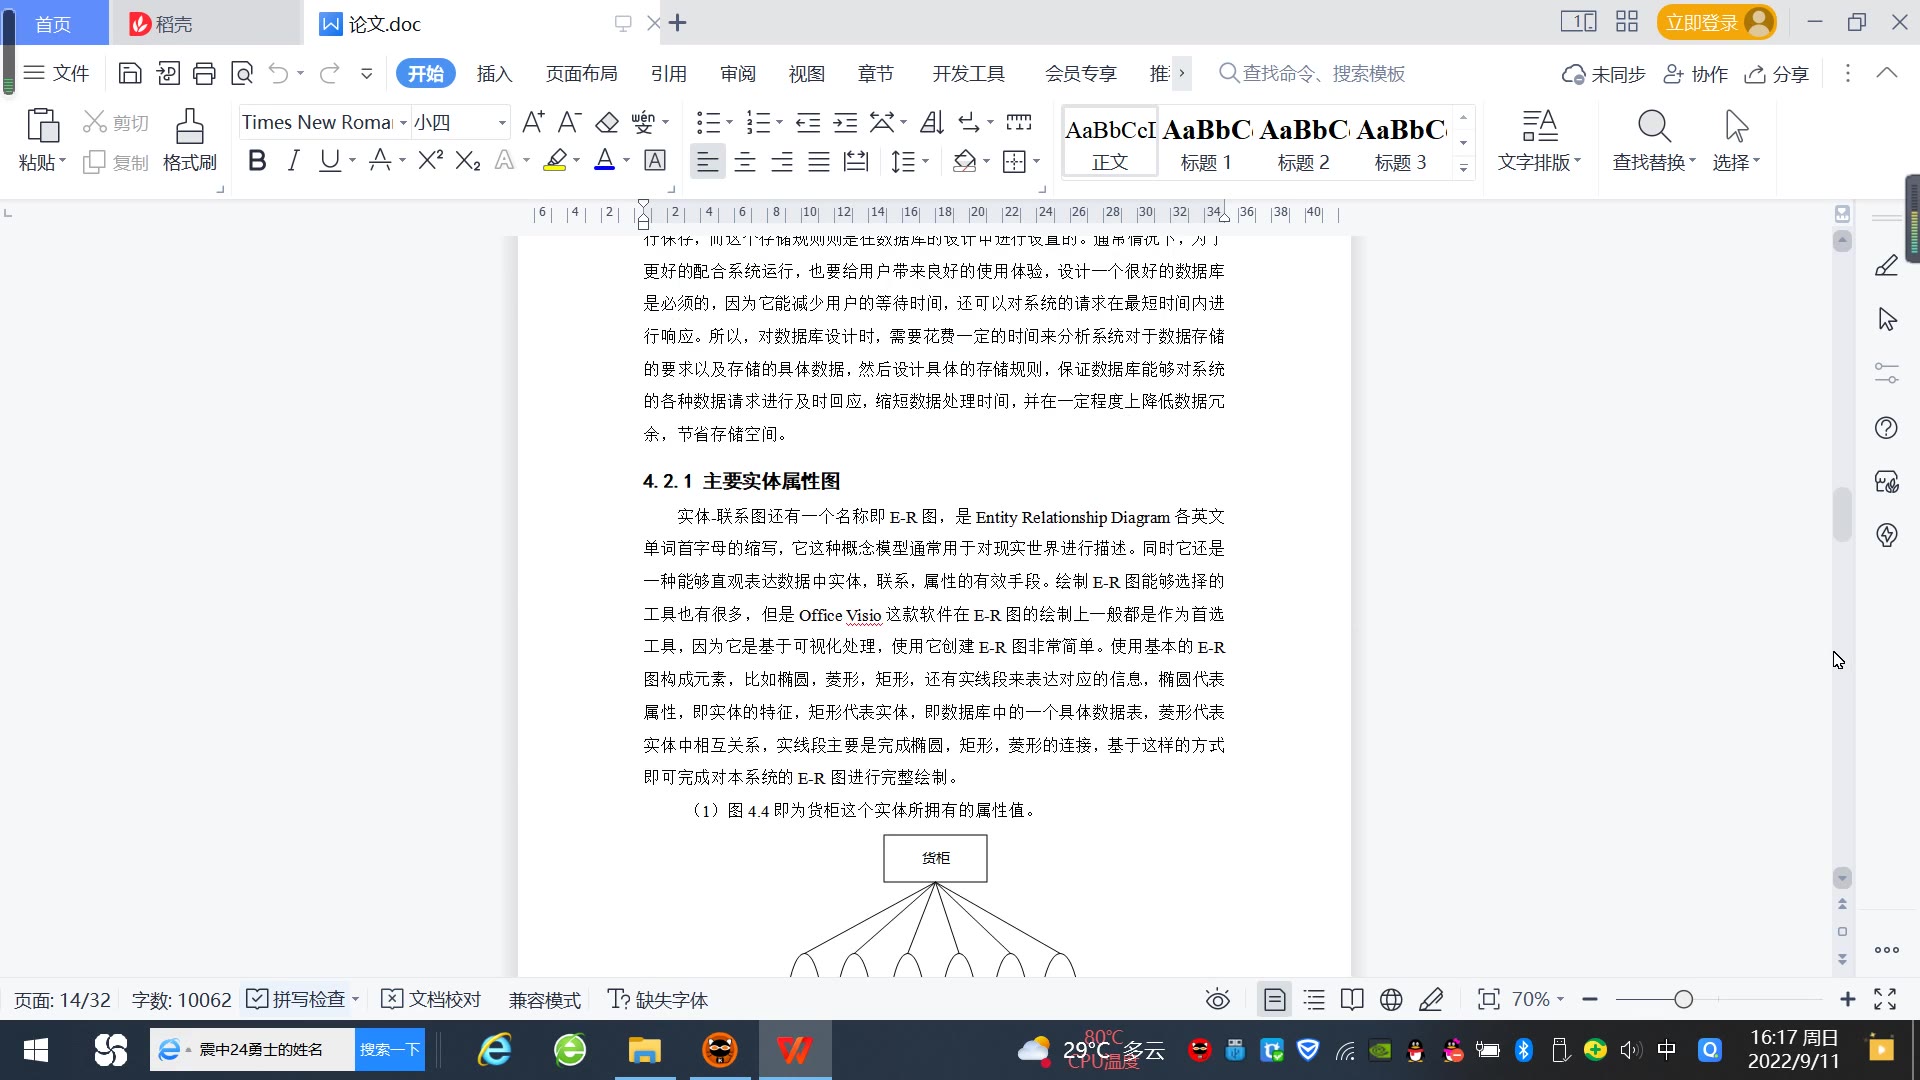Apply the yellow highlight color
The height and width of the screenshot is (1080, 1920).
tap(555, 160)
